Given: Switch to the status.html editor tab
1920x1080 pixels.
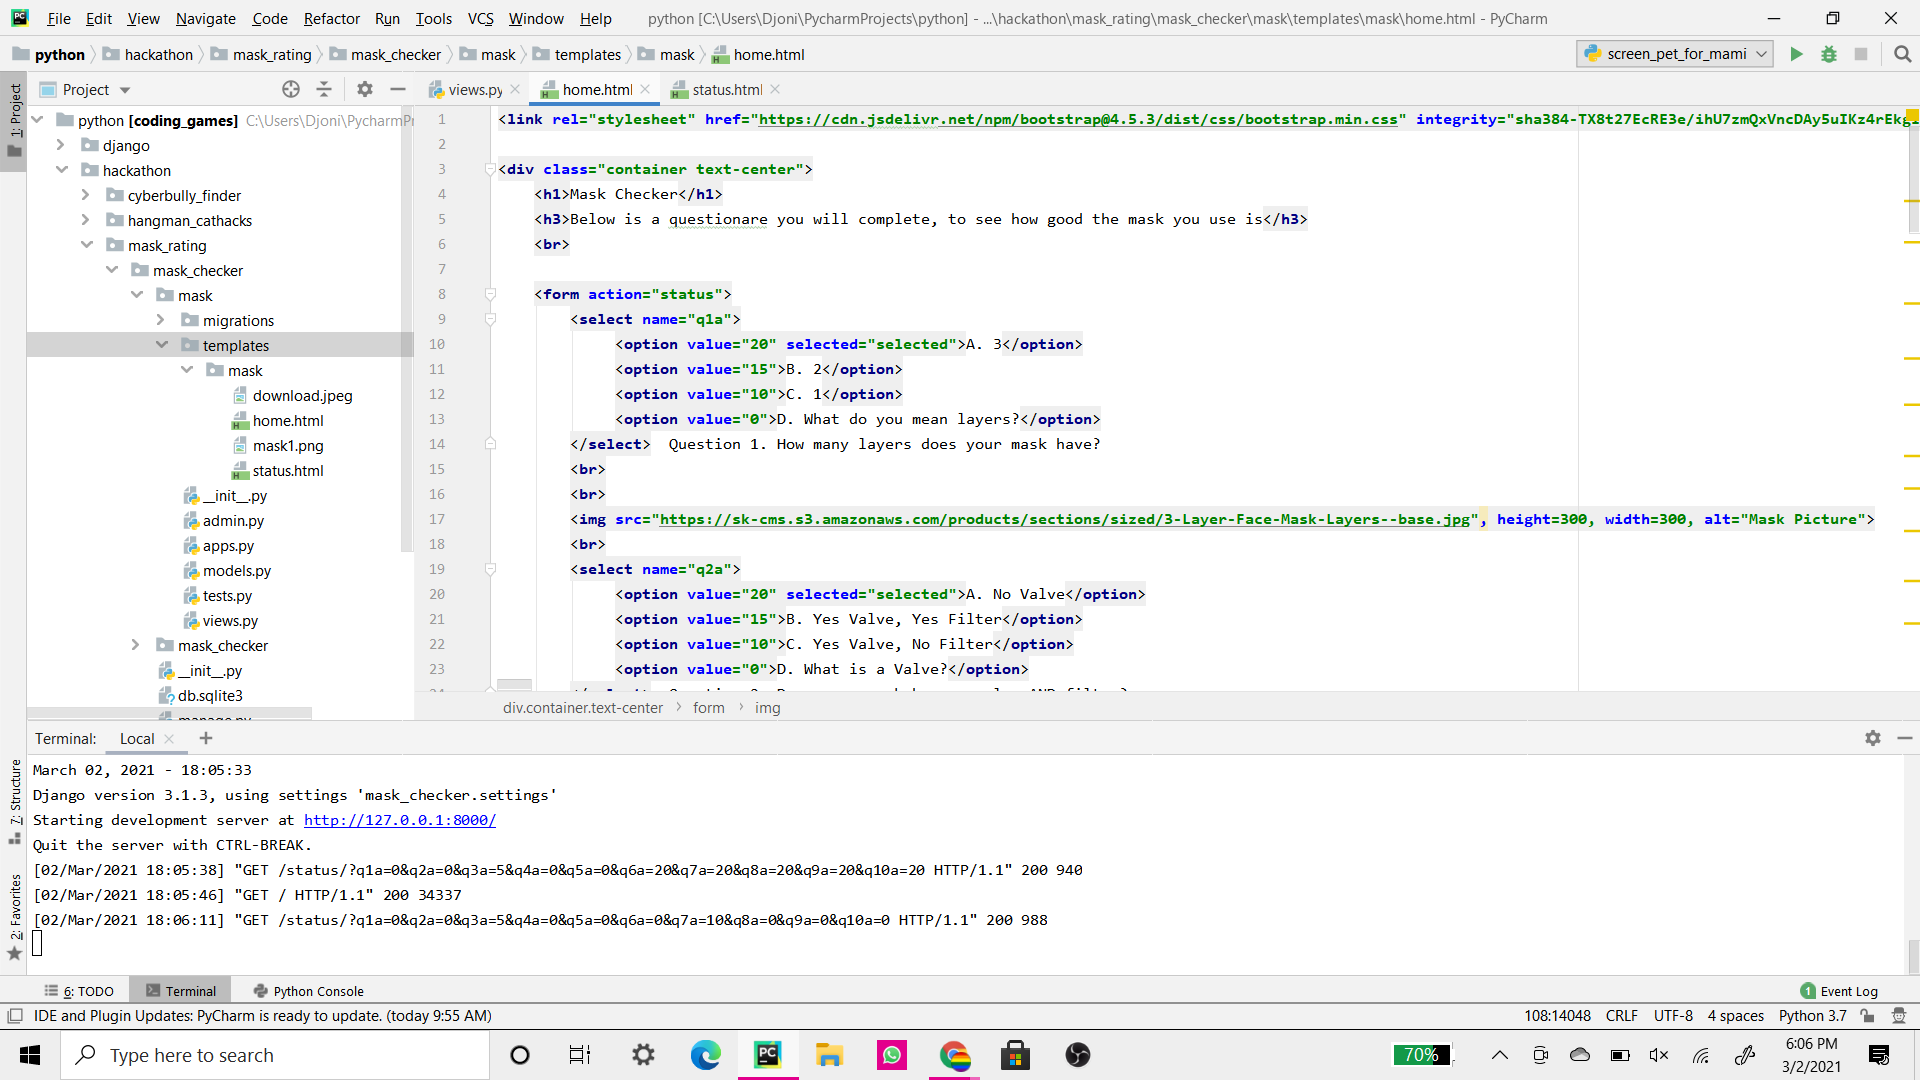Looking at the screenshot, I should click(x=726, y=89).
